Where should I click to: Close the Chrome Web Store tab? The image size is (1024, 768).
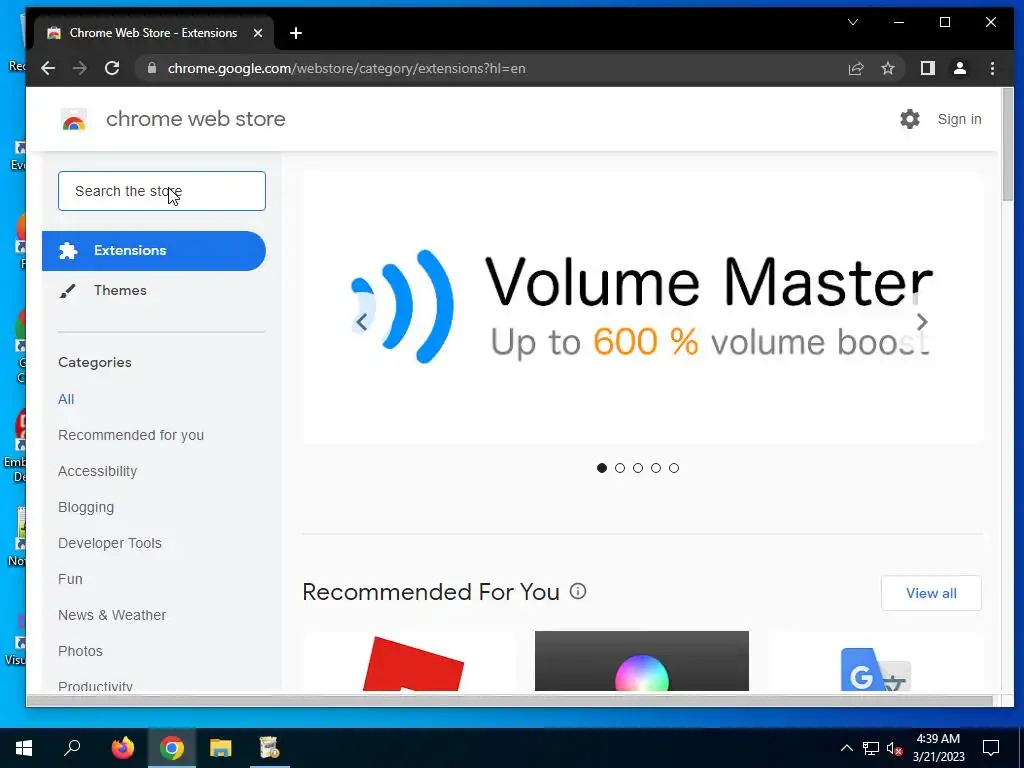point(258,33)
